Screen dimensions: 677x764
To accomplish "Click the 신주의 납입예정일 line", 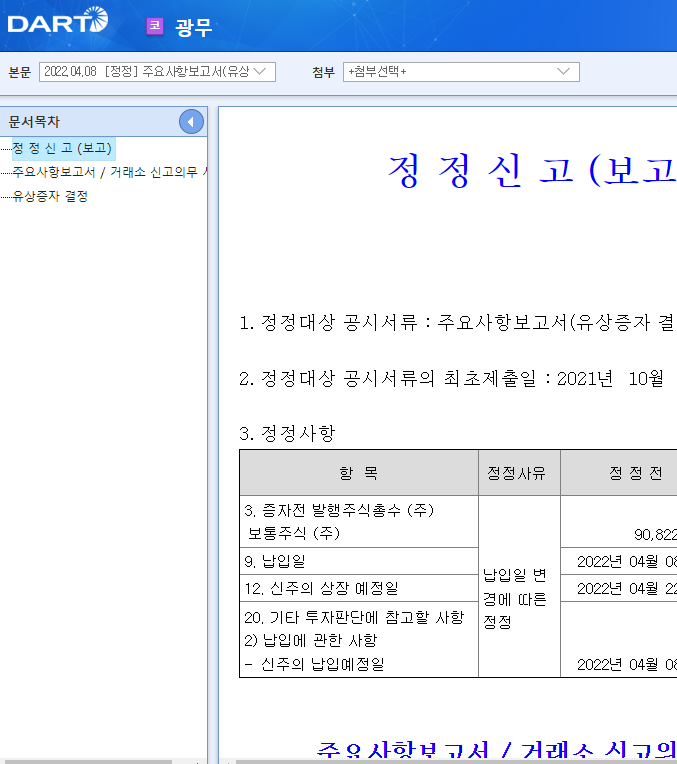I will click(x=314, y=664).
